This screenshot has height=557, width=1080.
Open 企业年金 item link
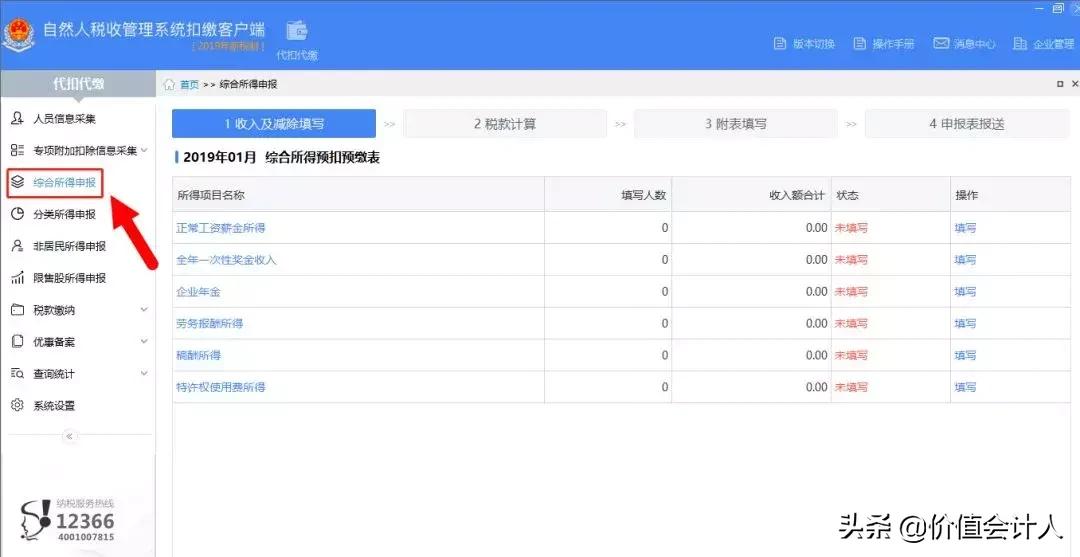pos(198,292)
